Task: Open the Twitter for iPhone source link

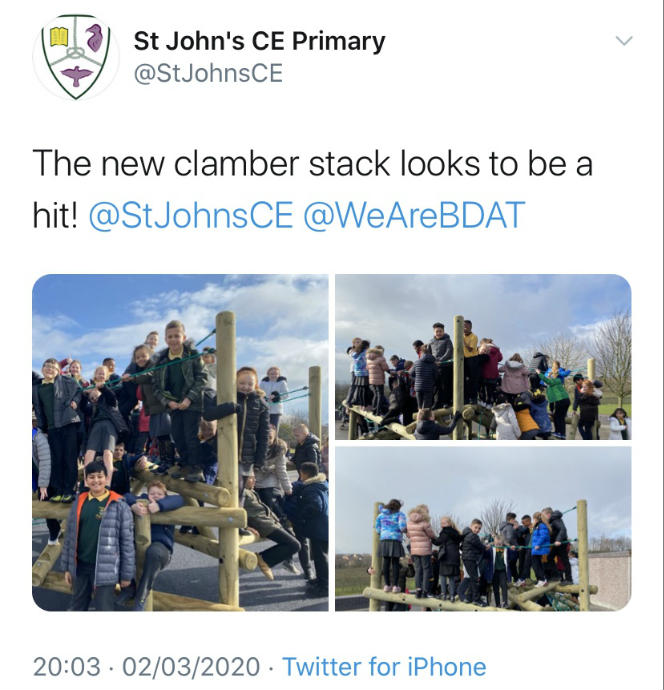Action: [x=384, y=667]
